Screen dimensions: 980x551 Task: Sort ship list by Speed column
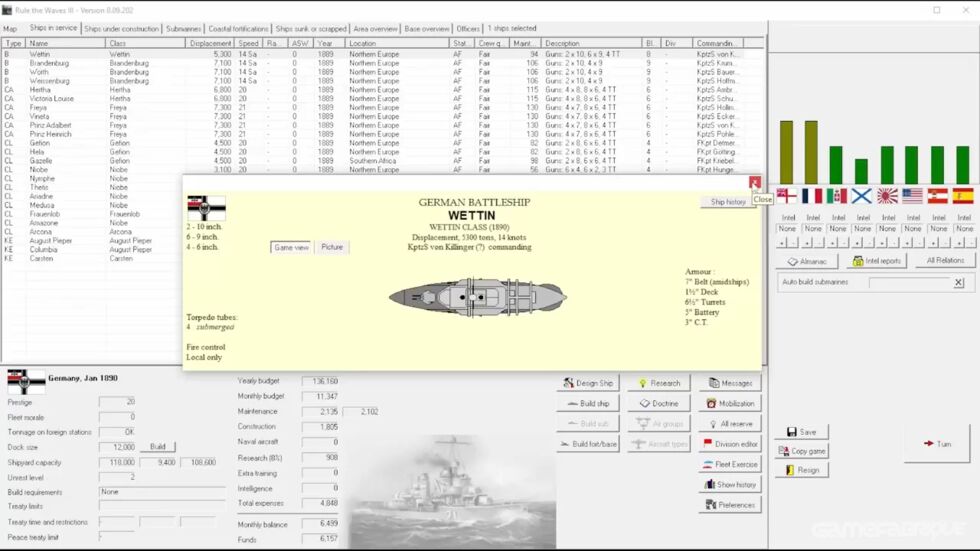(x=248, y=44)
